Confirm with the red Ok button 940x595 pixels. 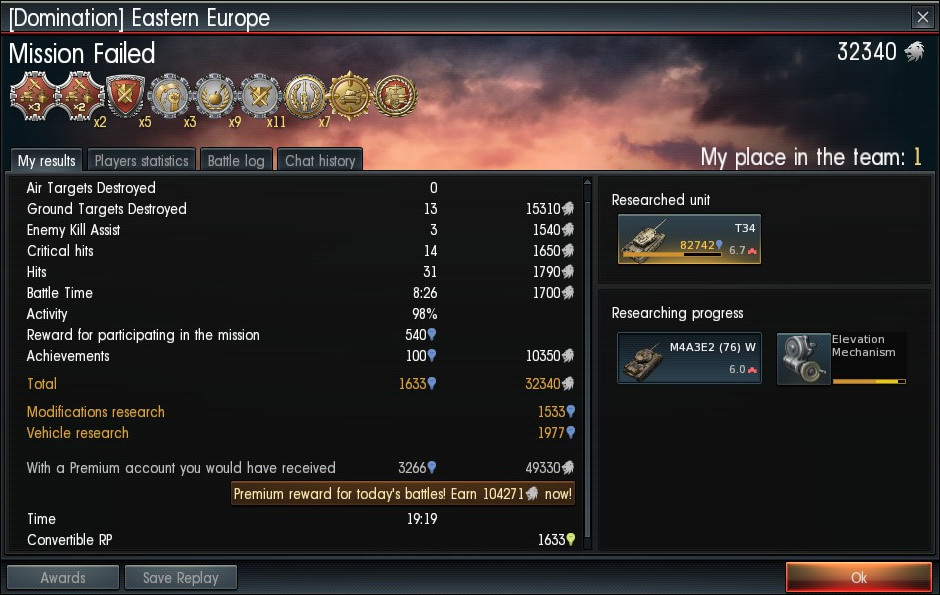click(x=858, y=578)
